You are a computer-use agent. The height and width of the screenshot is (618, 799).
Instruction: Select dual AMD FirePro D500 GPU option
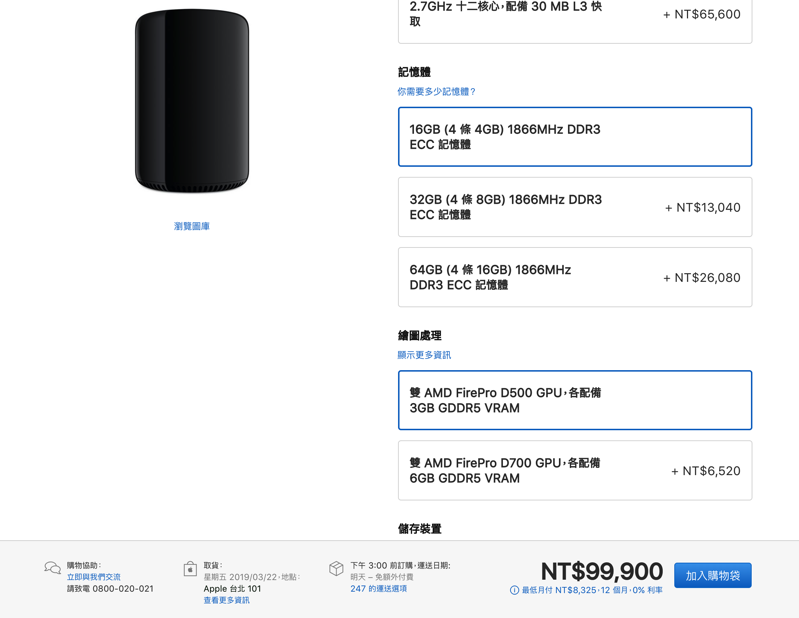click(575, 400)
